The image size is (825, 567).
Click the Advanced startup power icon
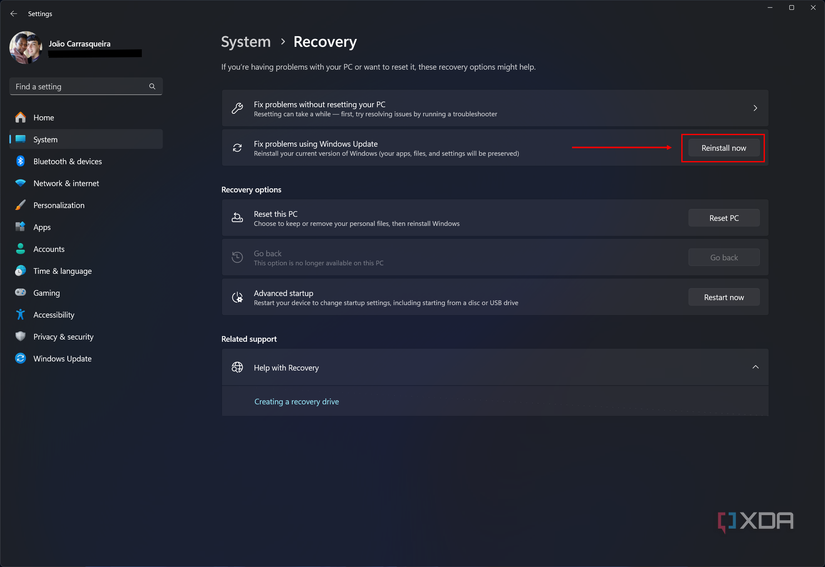click(237, 298)
